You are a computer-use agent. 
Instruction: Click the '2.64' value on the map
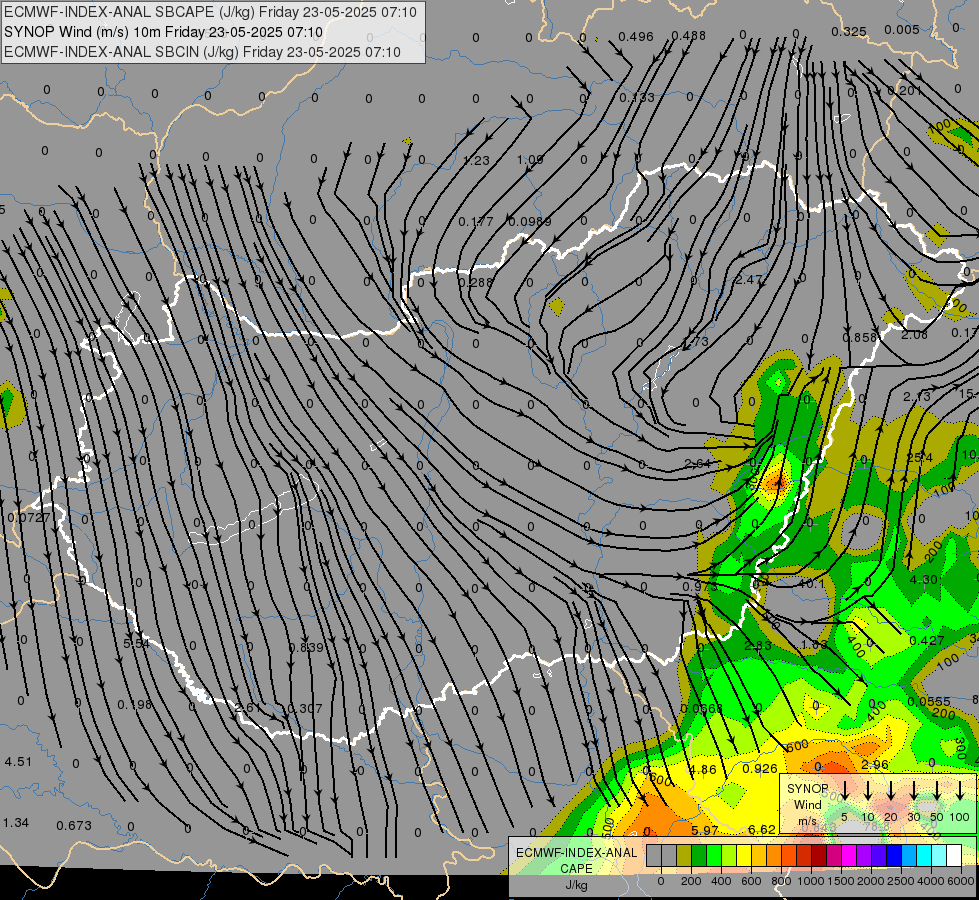[697, 463]
